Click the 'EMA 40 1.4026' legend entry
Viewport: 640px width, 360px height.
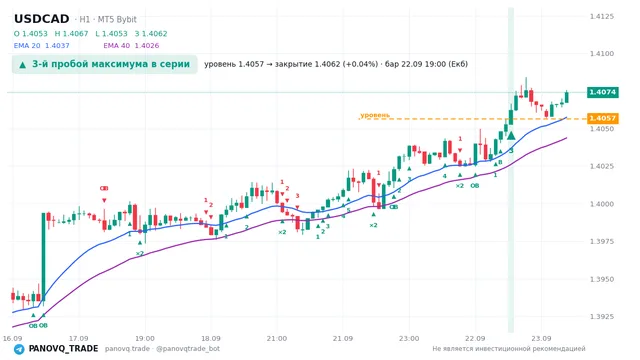click(131, 46)
